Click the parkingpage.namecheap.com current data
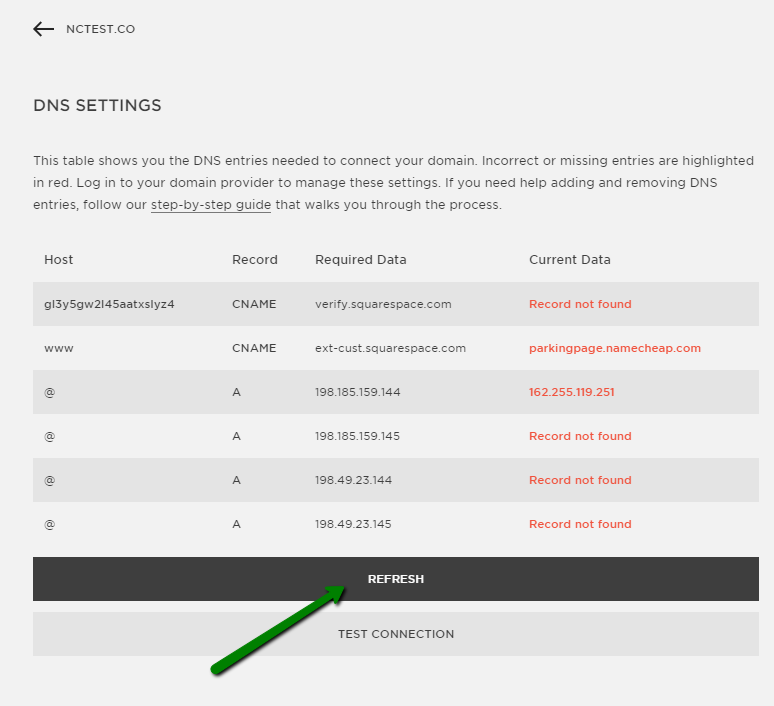Viewport: 774px width, 706px height. click(x=615, y=348)
